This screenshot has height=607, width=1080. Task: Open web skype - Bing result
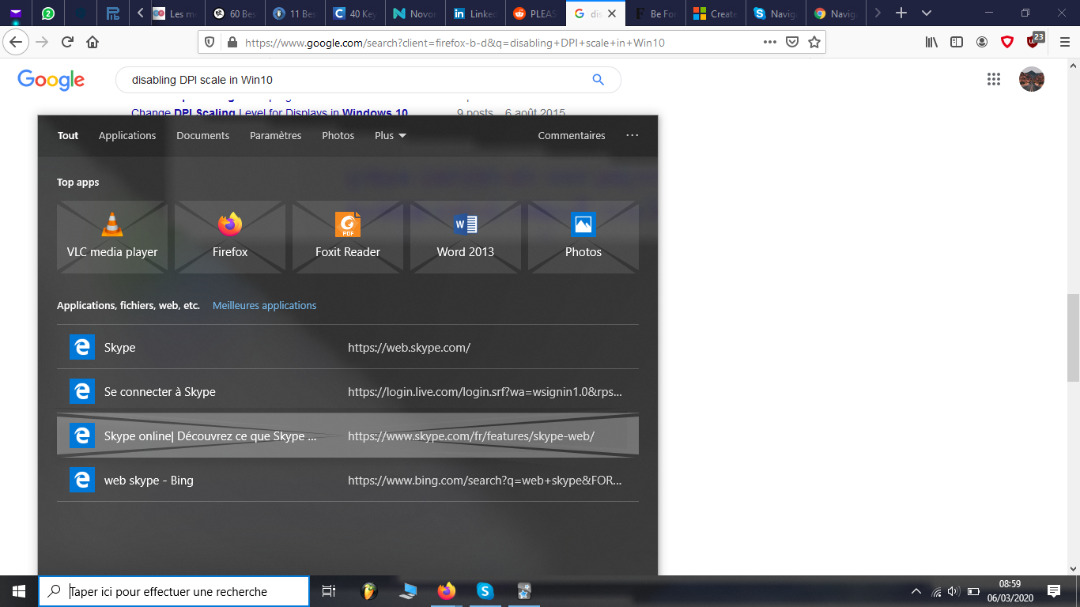348,480
